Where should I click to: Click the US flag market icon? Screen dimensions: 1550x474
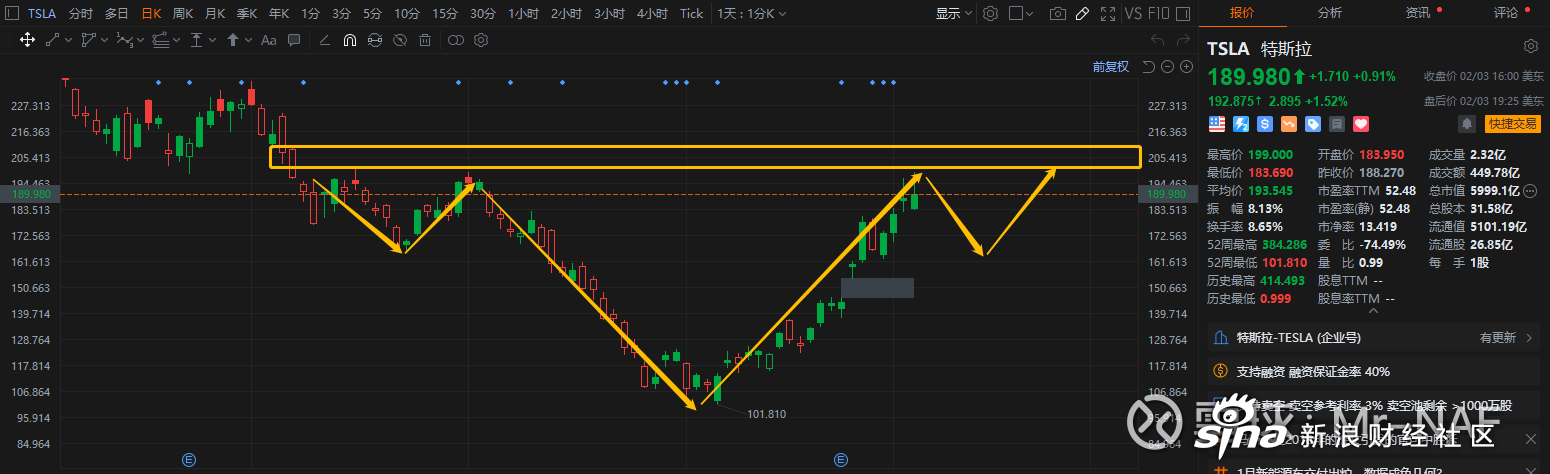coord(1217,124)
